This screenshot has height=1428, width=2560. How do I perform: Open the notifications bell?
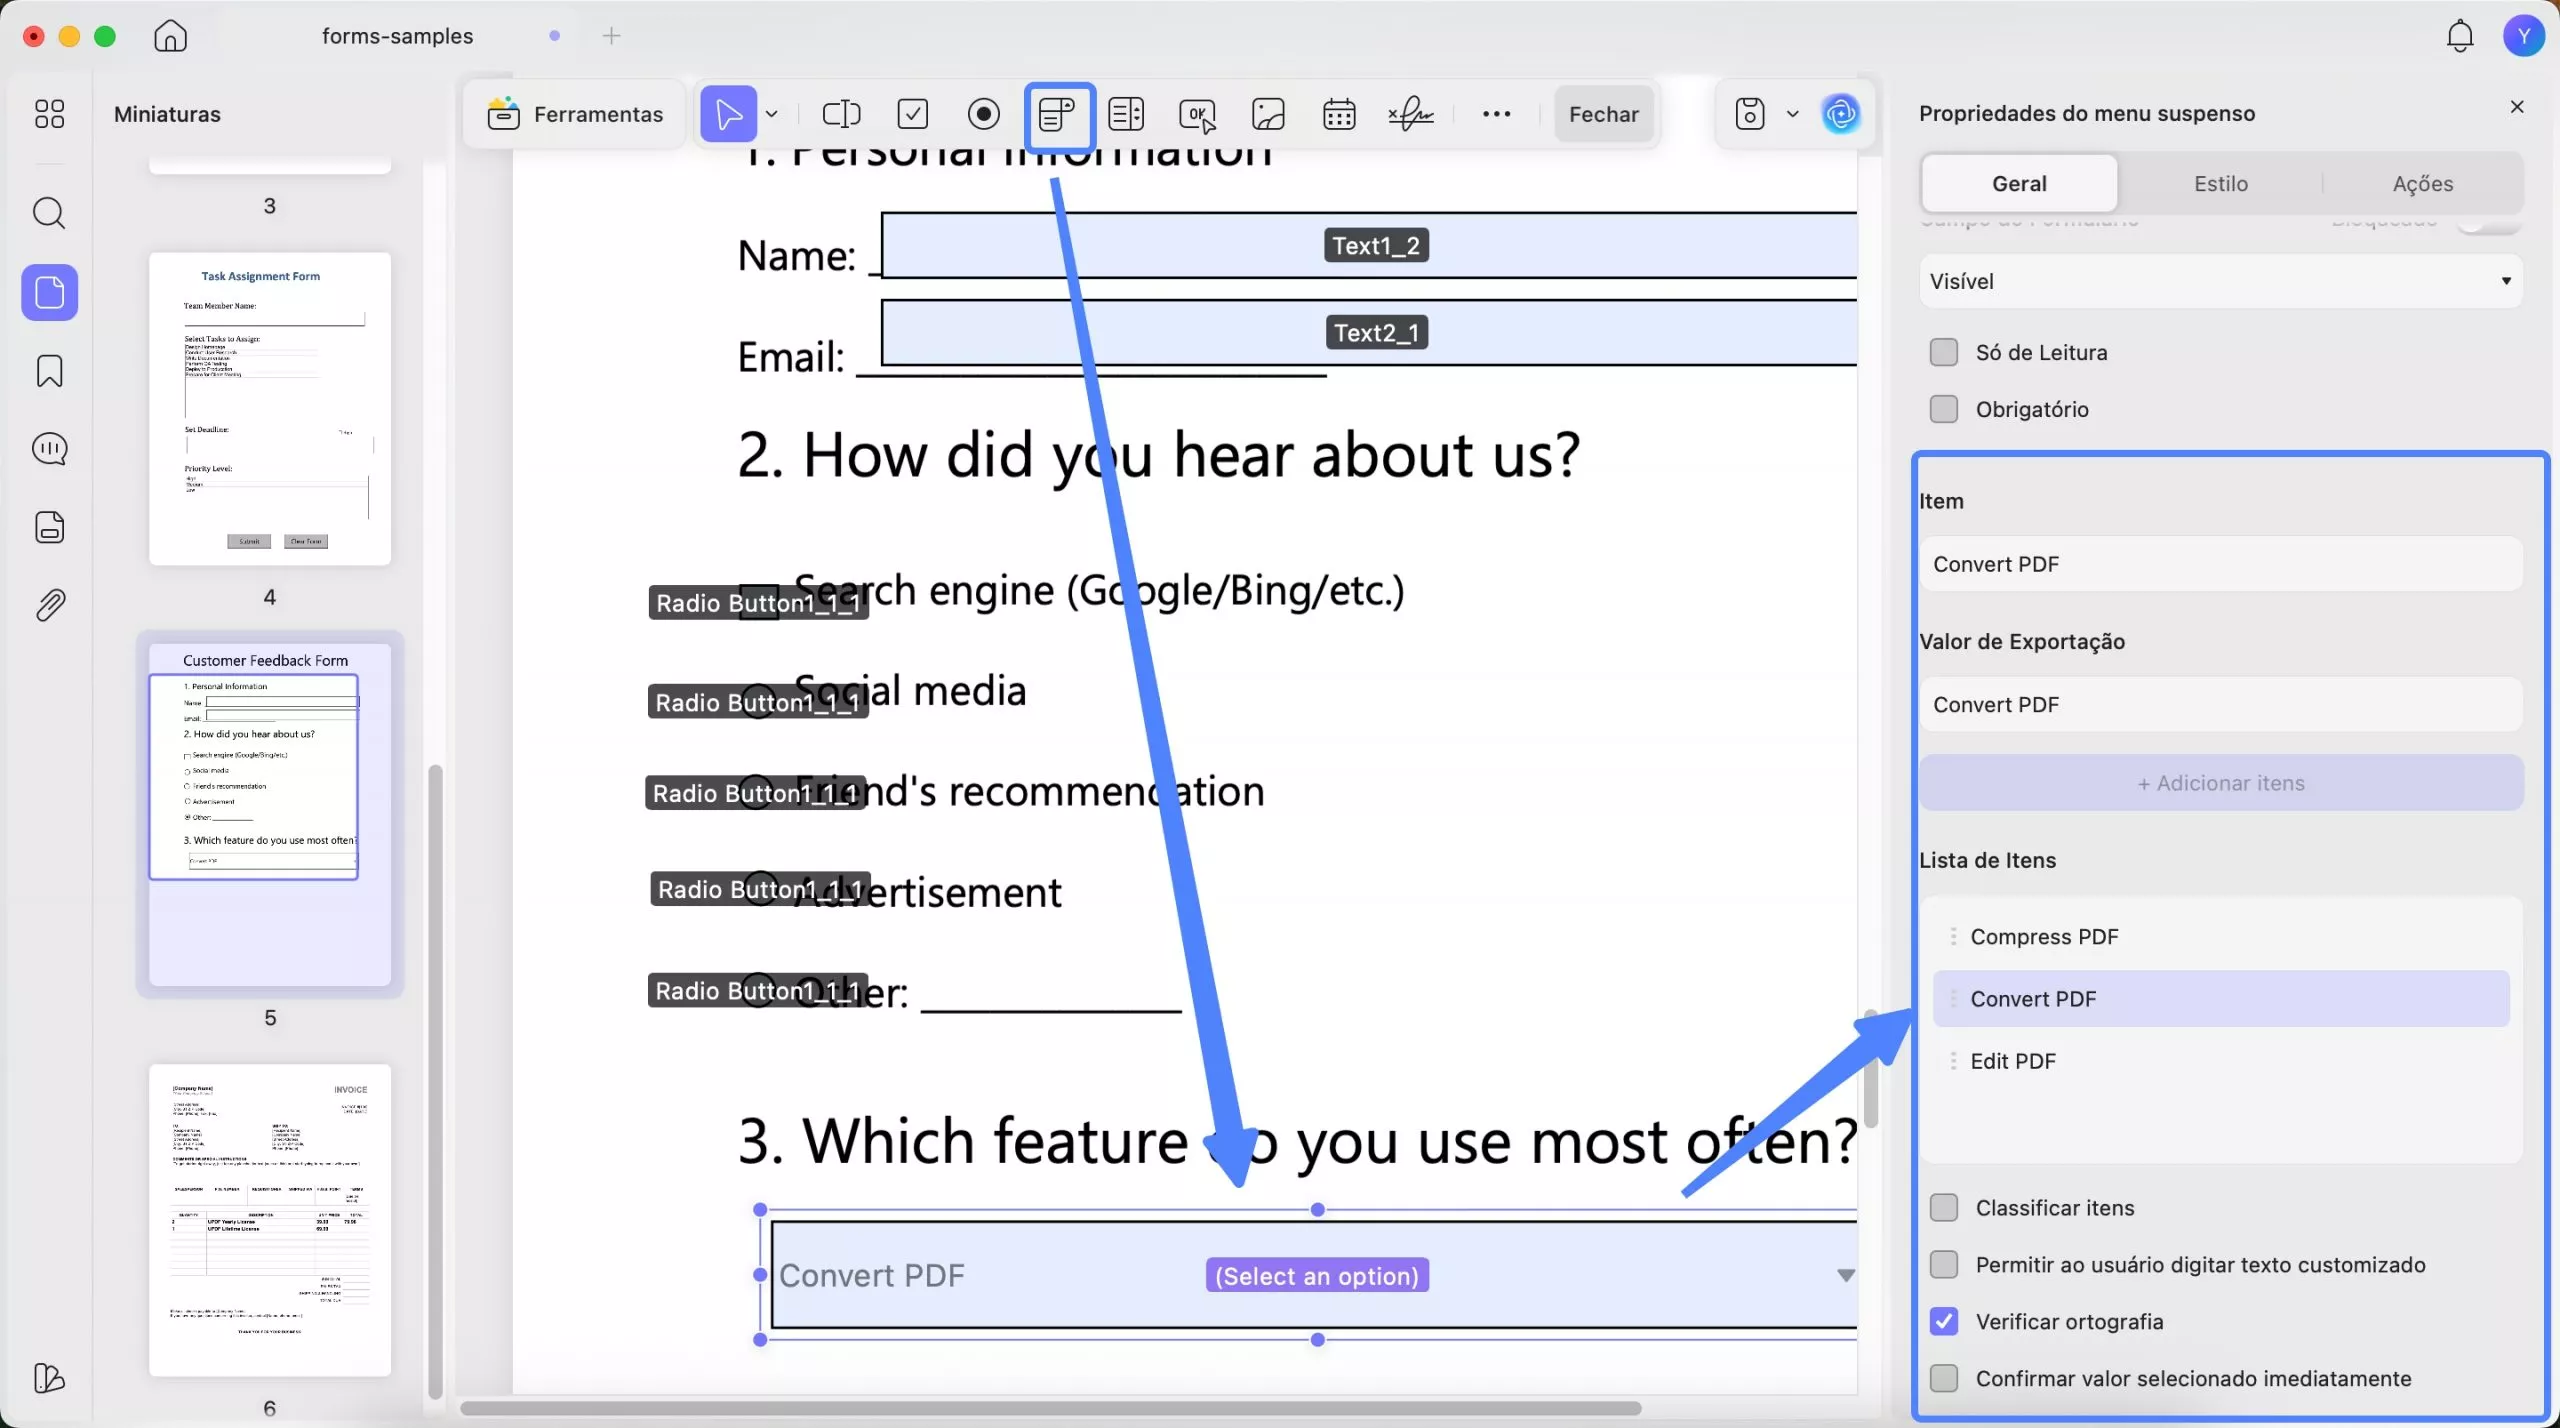[2459, 36]
